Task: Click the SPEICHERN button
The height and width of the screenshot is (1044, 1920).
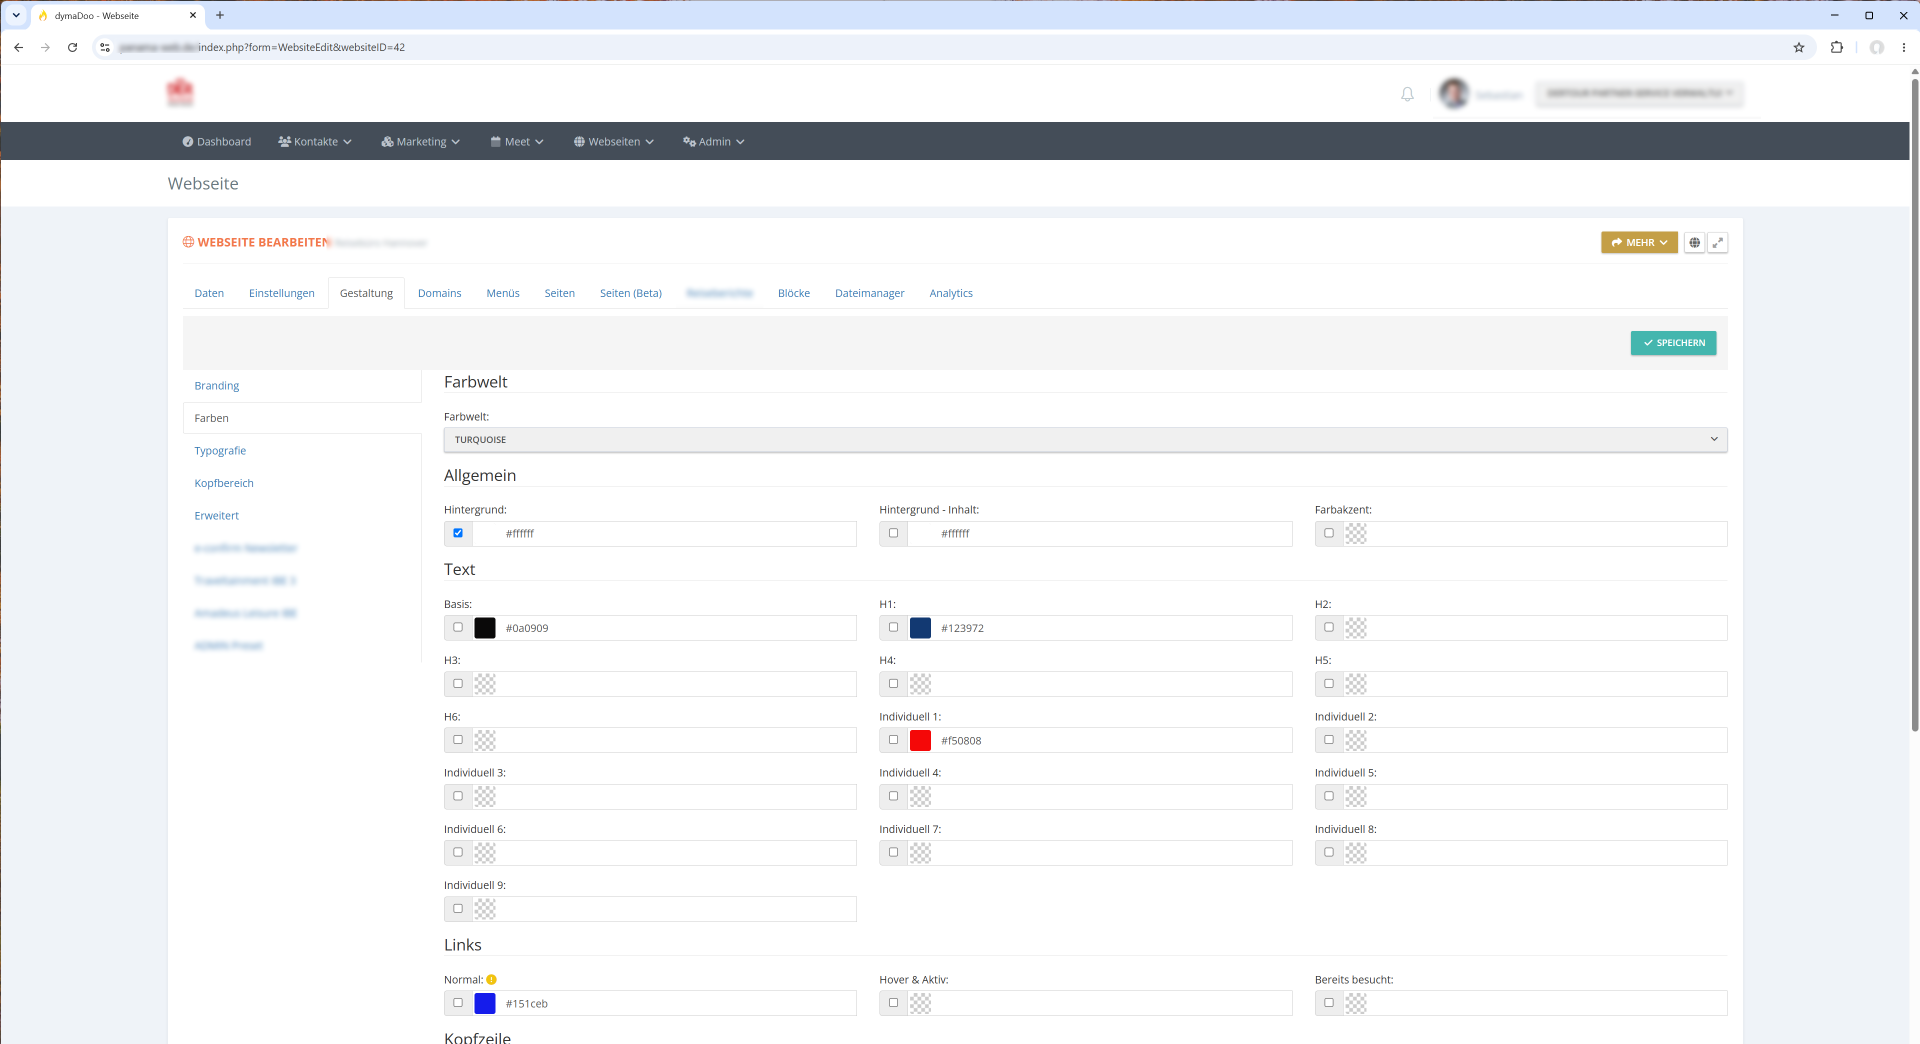Action: click(1673, 343)
